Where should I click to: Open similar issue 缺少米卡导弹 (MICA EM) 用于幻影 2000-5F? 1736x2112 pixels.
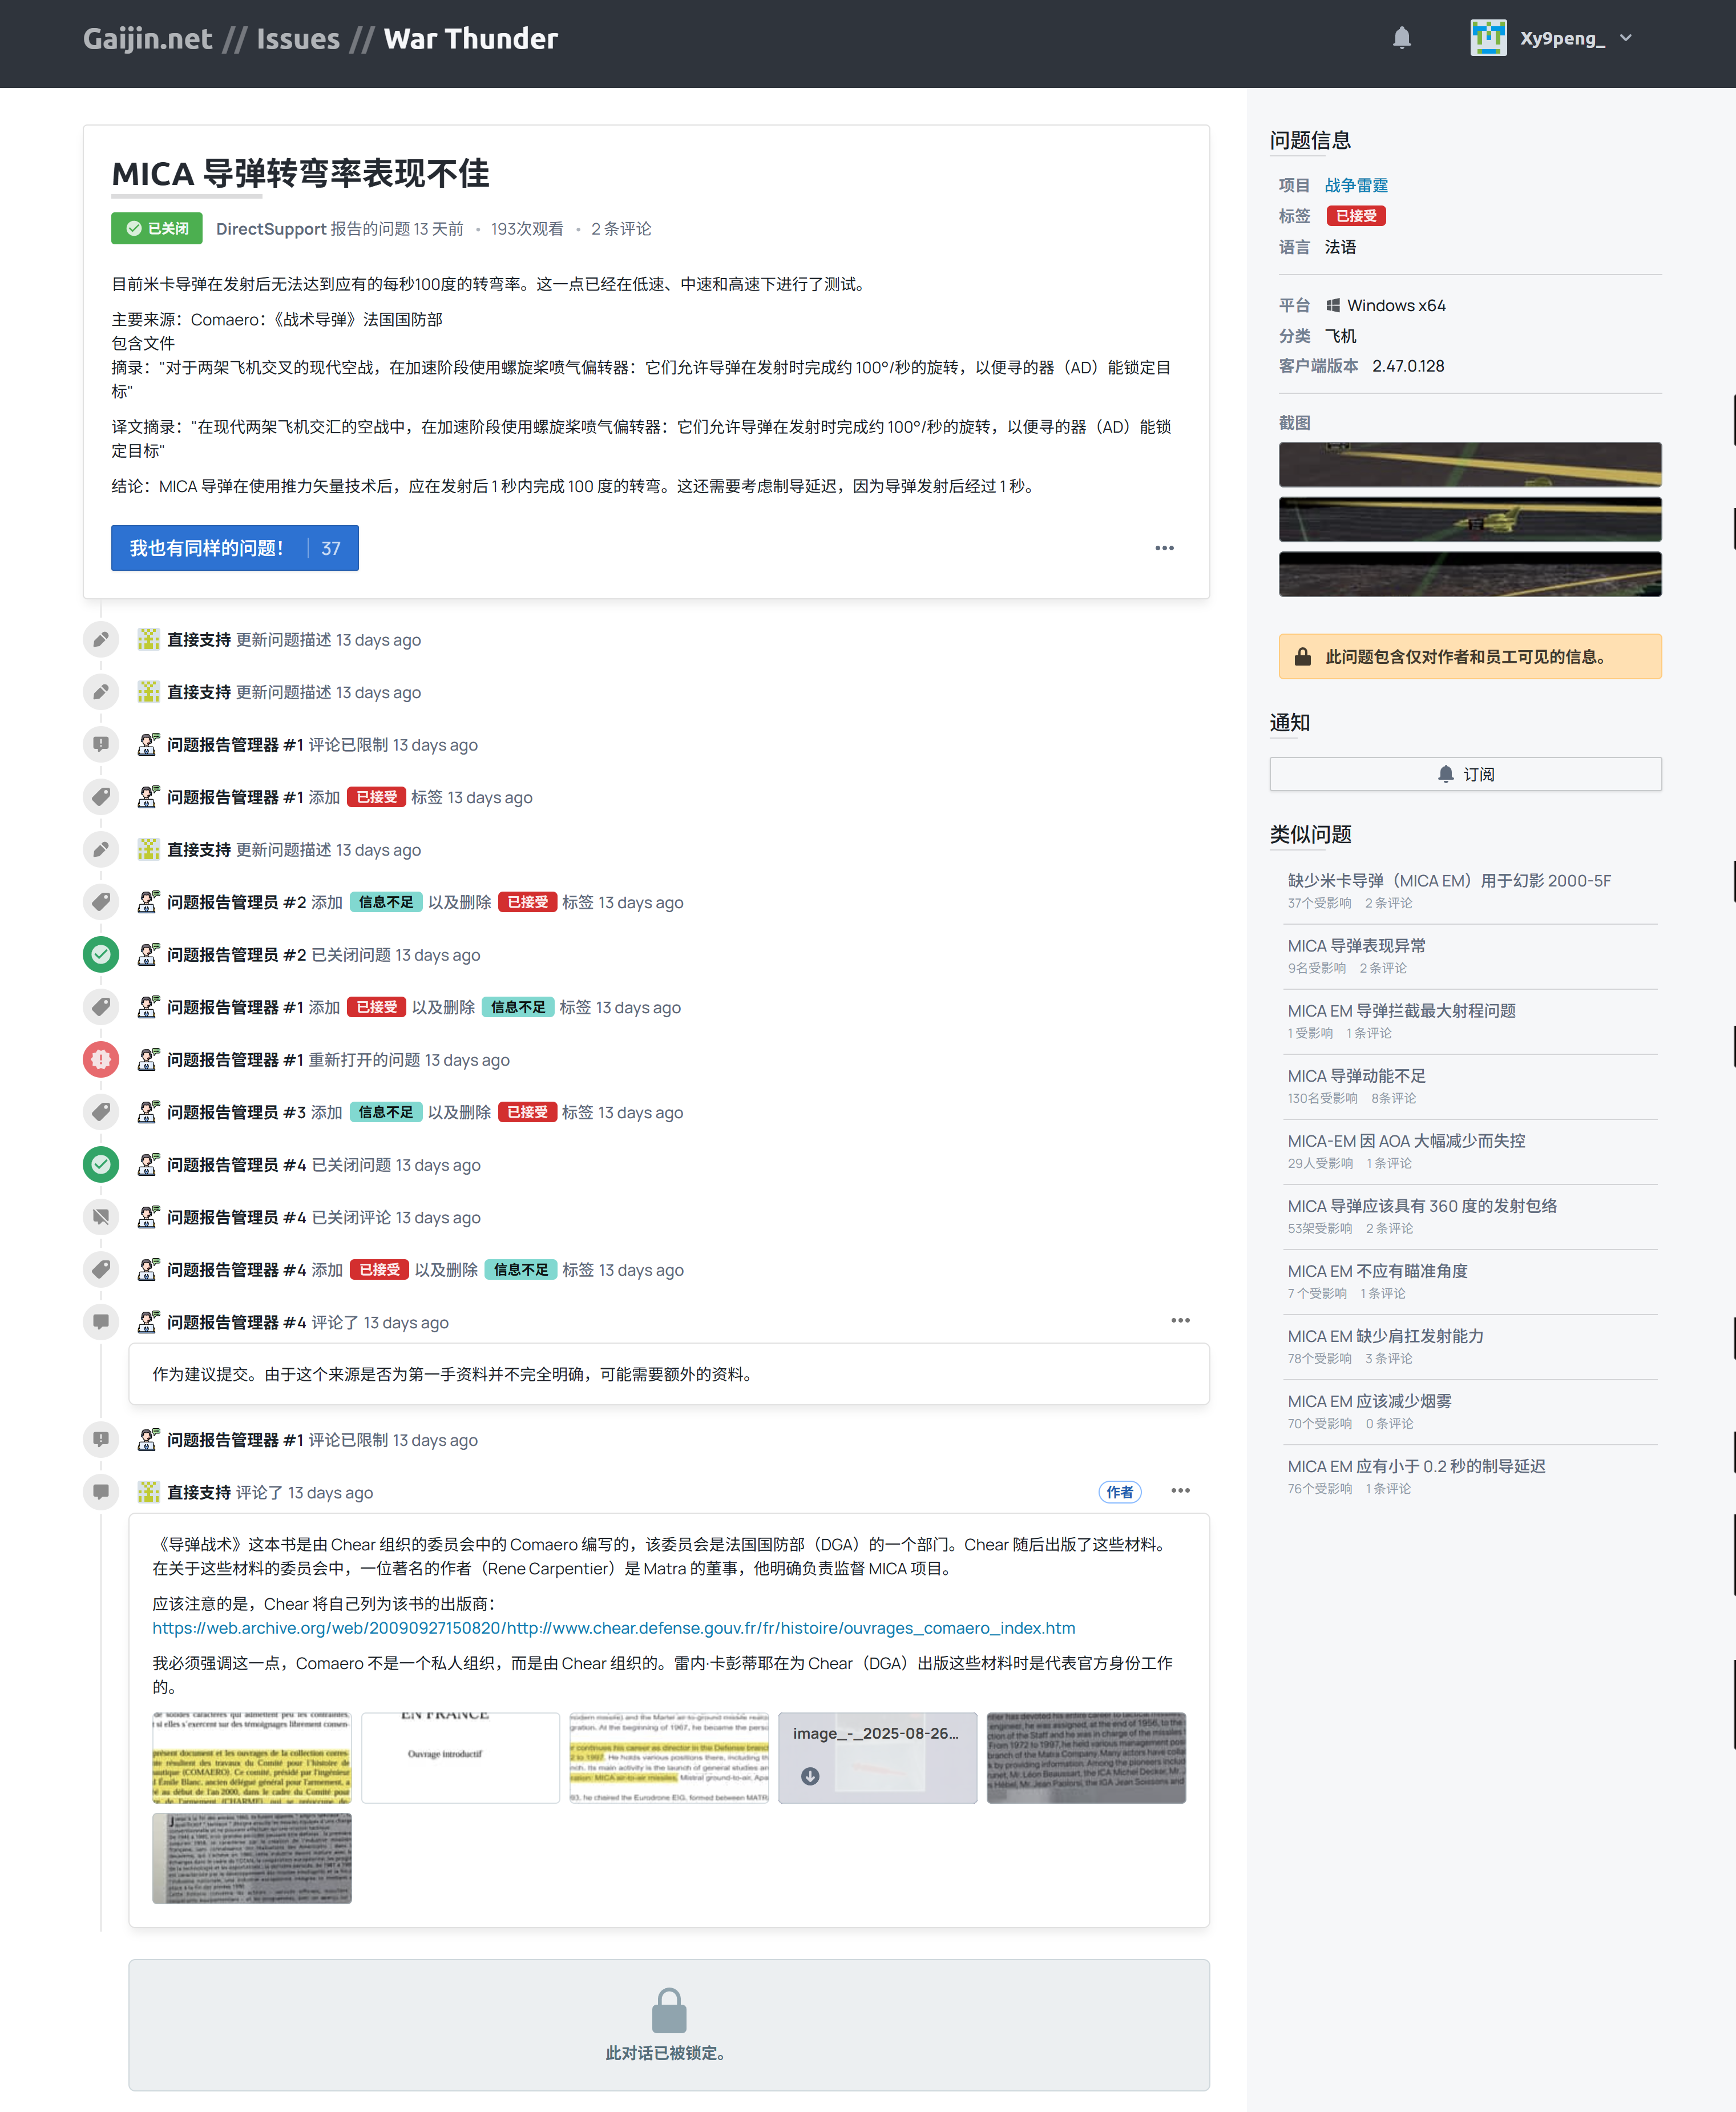click(1449, 880)
